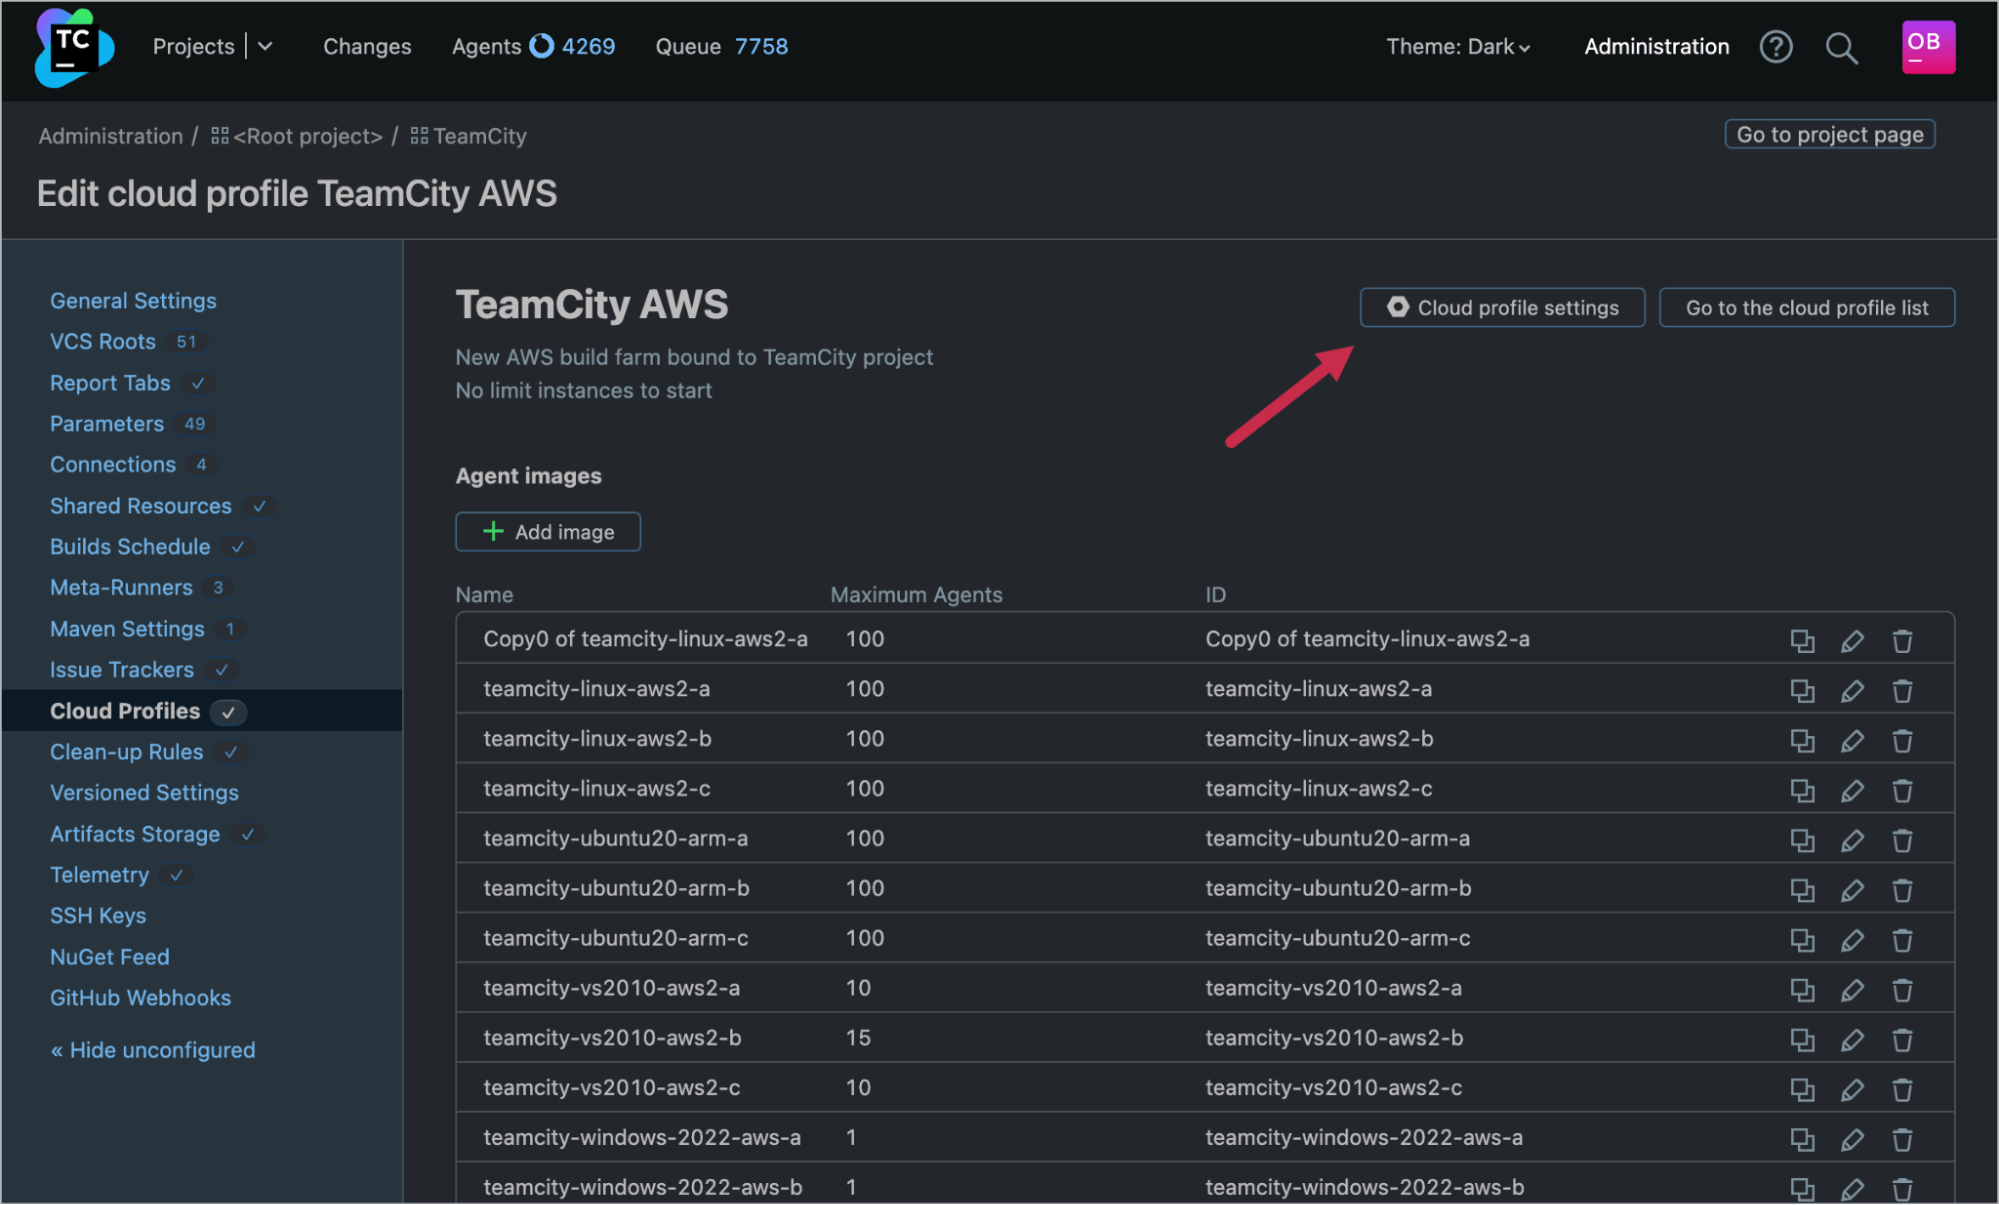
Task: Edit the teamcity-linux-aws2-c image
Action: click(x=1852, y=791)
